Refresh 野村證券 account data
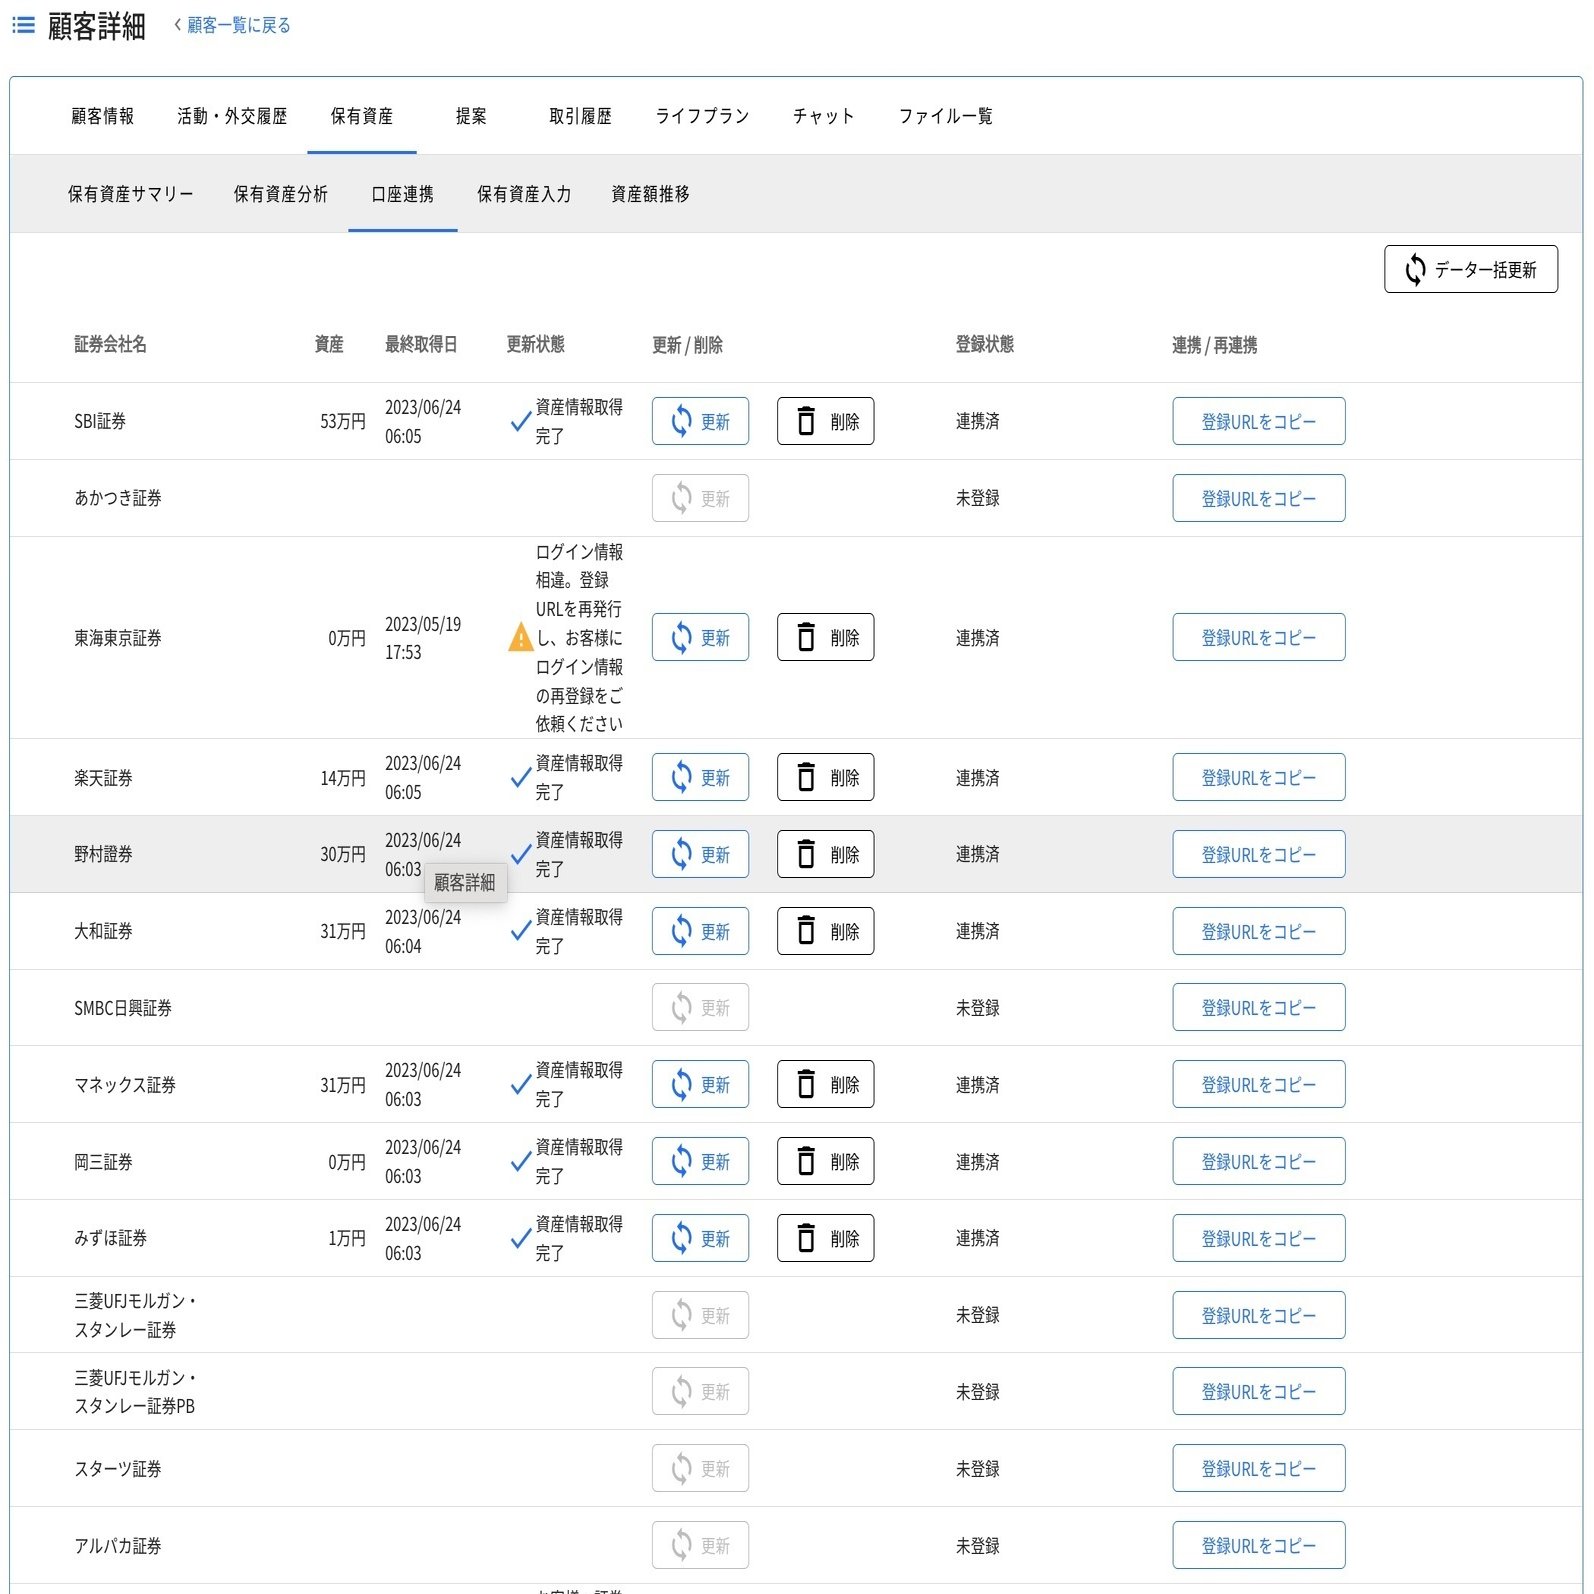1594x1594 pixels. point(700,854)
